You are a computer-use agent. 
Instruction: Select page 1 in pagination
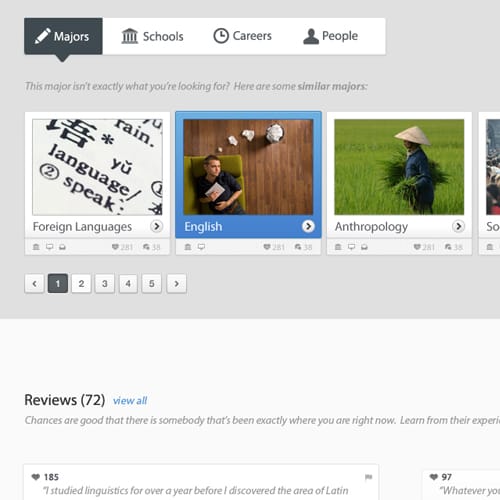[x=58, y=284]
